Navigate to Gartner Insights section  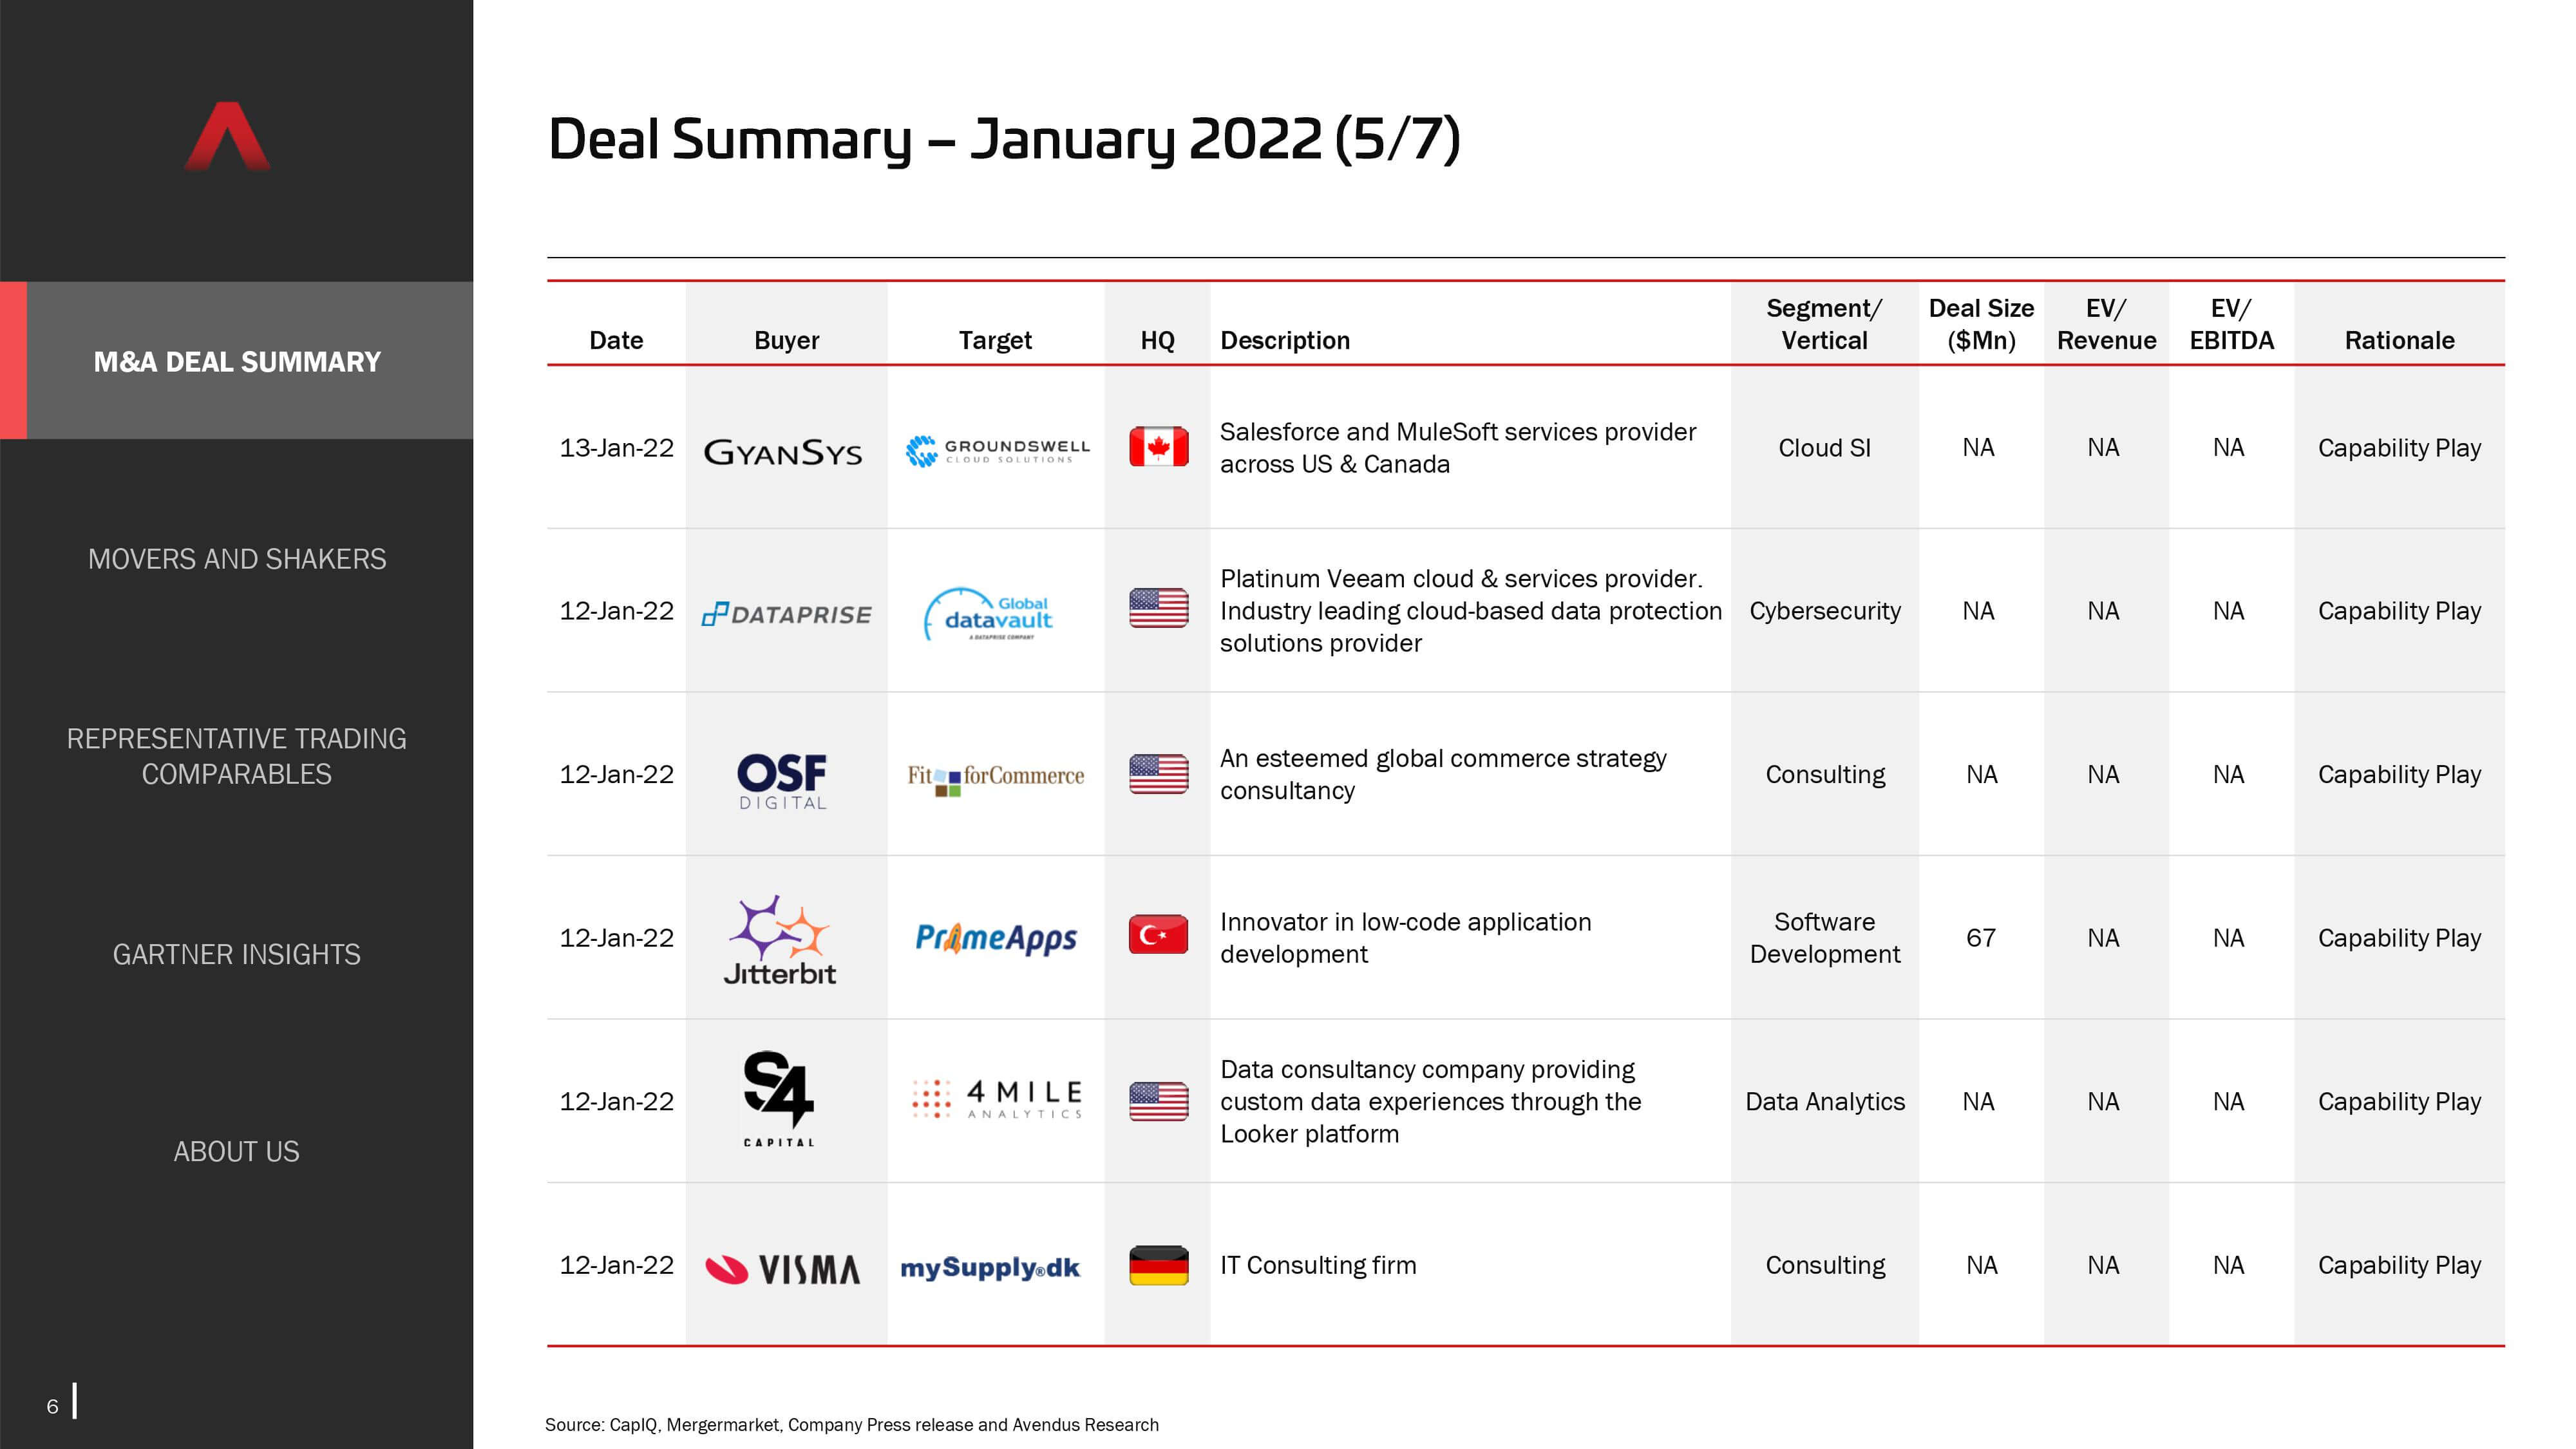[237, 954]
